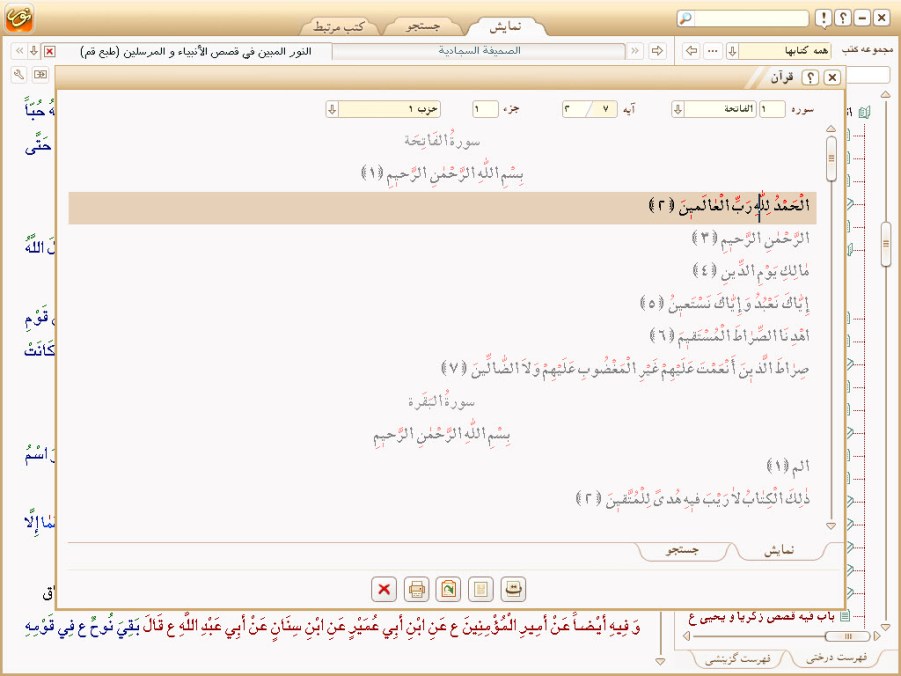
Task: Click the rightmost toolbar icon in the Quran dialog
Action: pyautogui.click(x=513, y=589)
